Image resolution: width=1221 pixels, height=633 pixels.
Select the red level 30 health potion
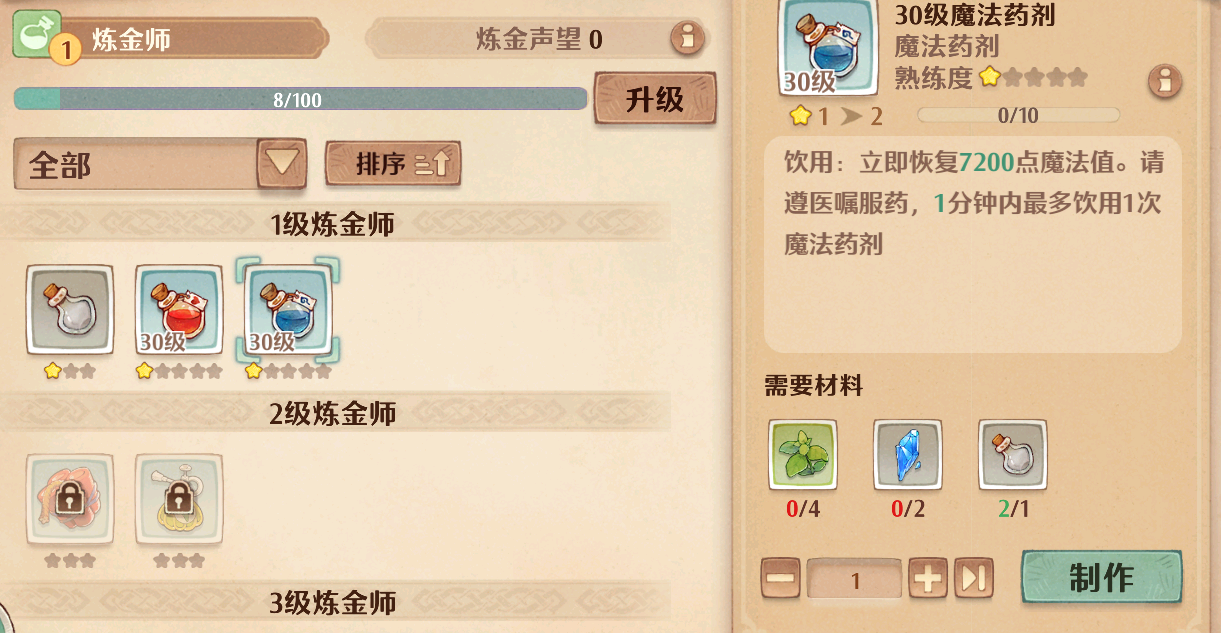click(x=179, y=310)
